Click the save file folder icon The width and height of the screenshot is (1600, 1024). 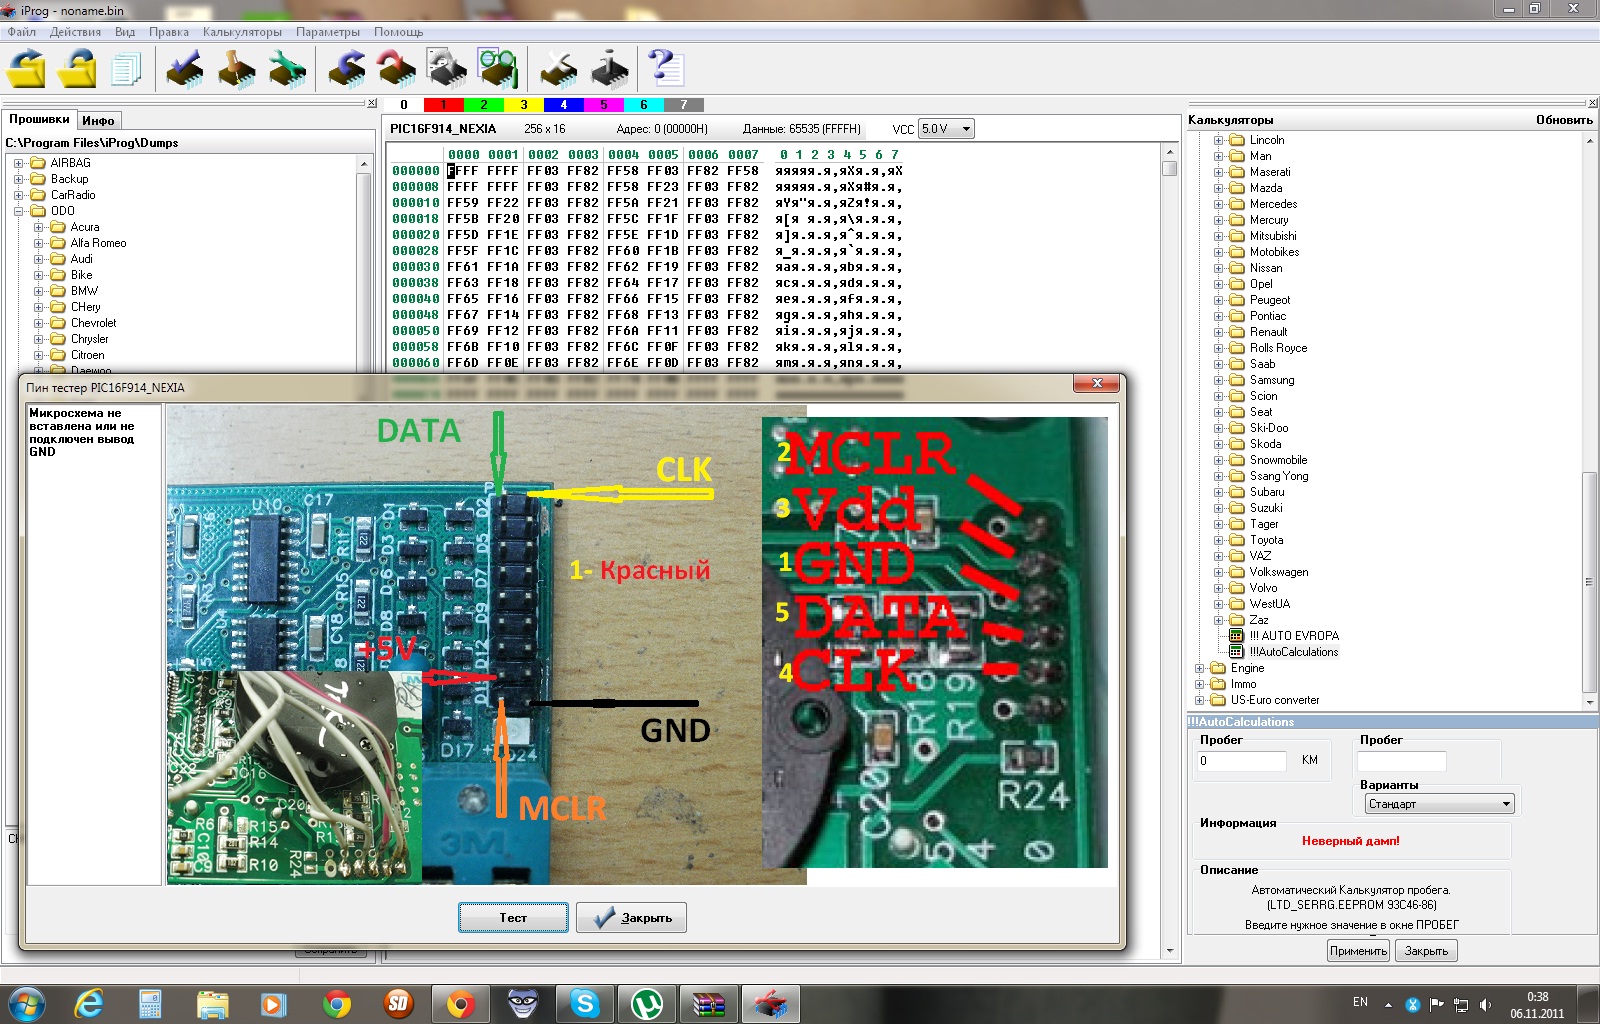pyautogui.click(x=77, y=70)
